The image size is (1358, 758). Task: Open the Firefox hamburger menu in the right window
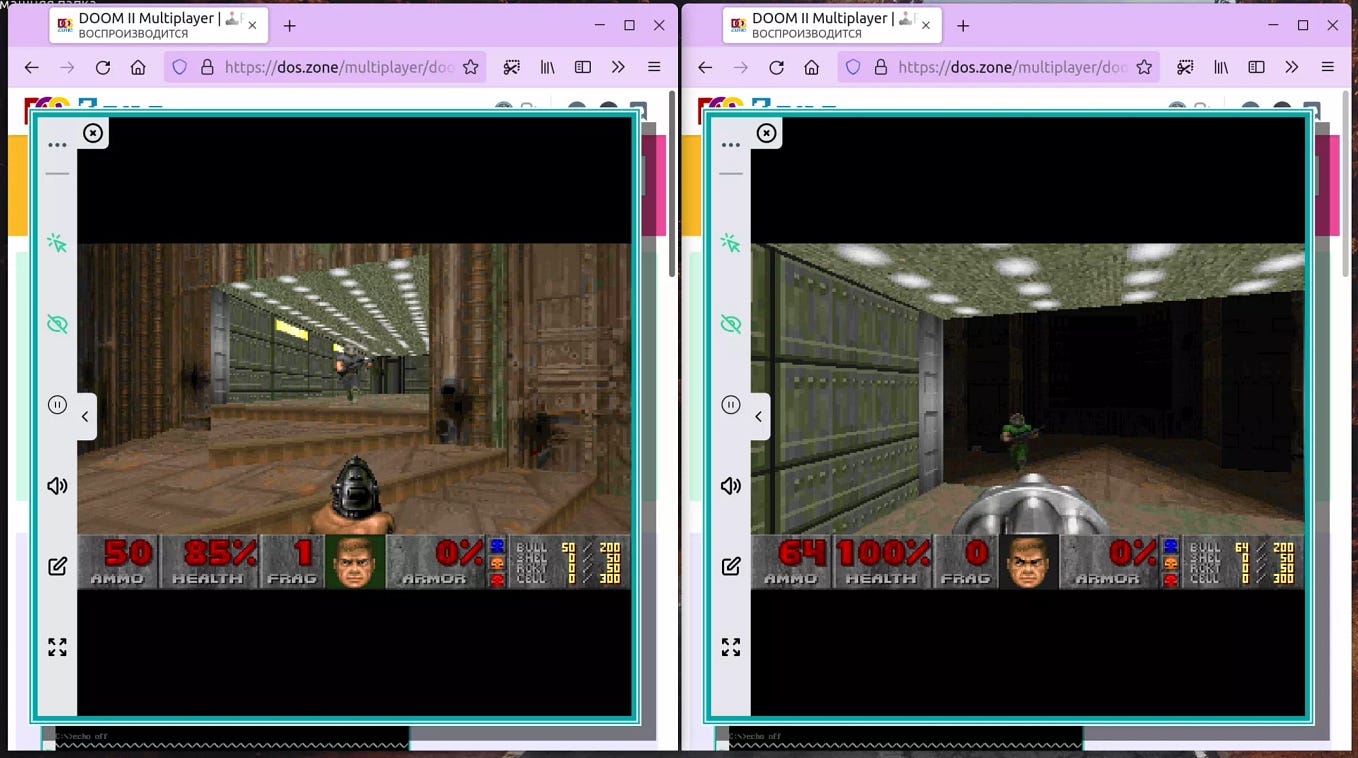point(1327,67)
